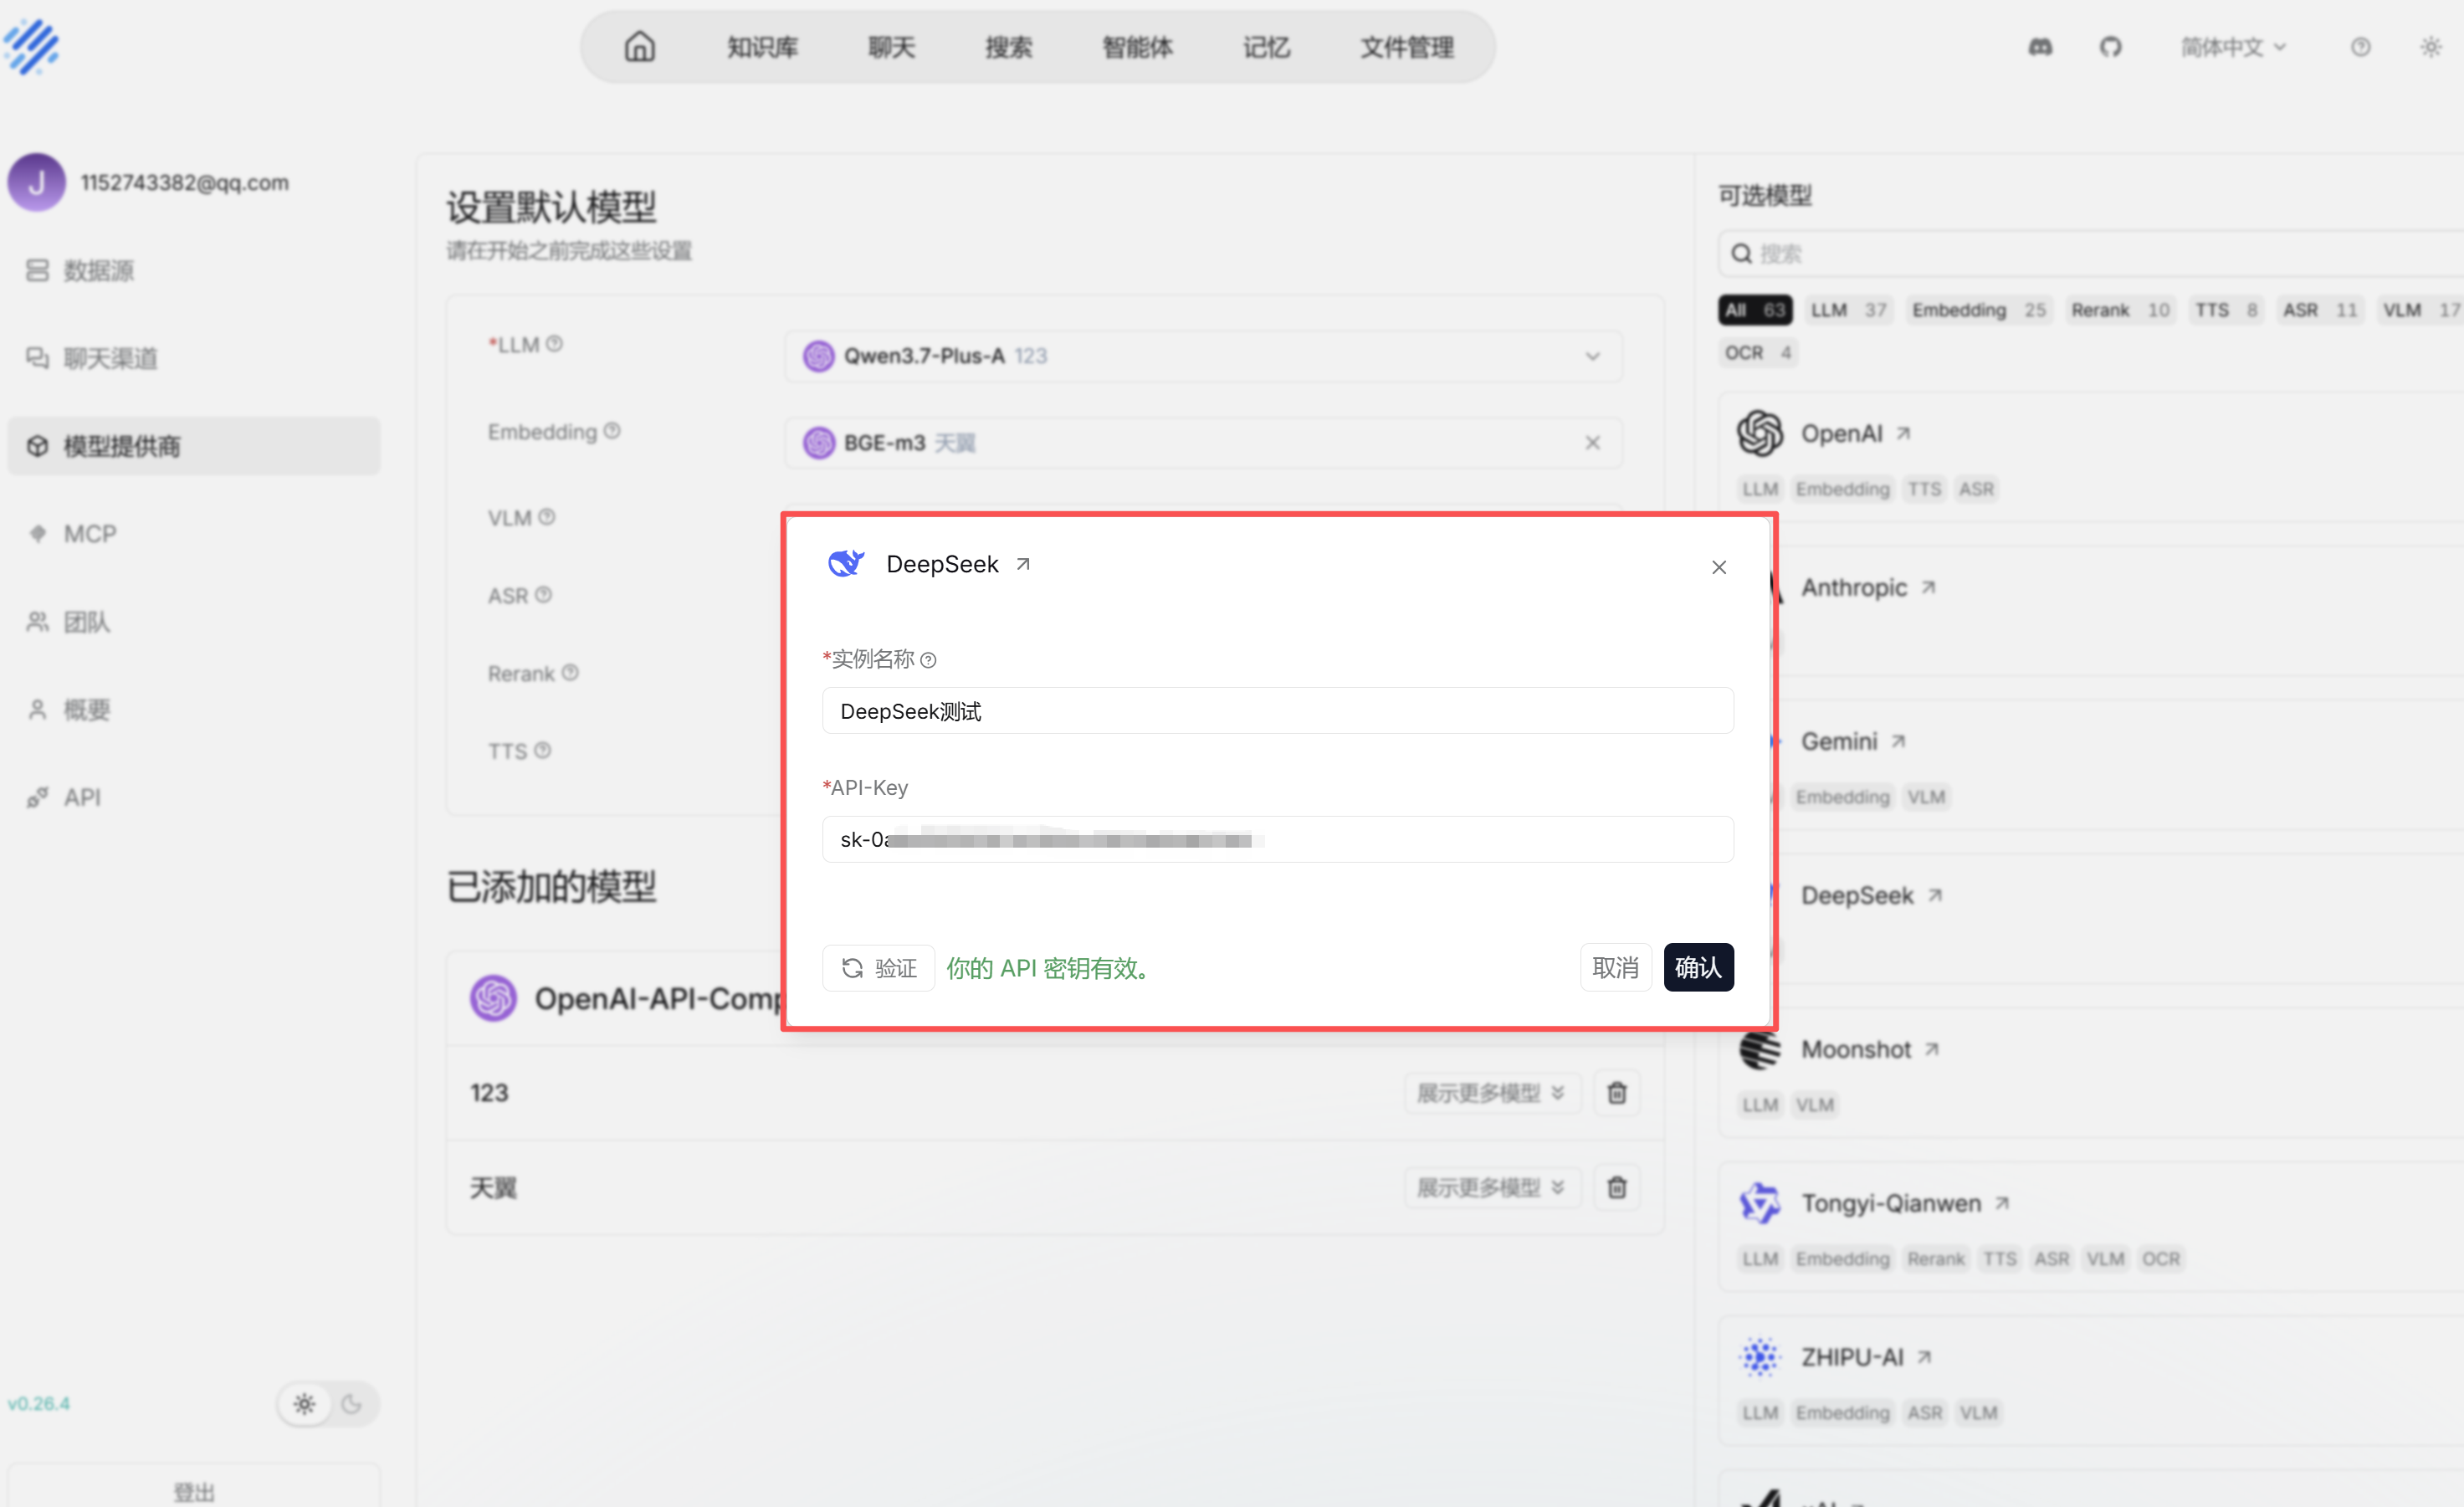Open the home icon in top navigation

640,47
